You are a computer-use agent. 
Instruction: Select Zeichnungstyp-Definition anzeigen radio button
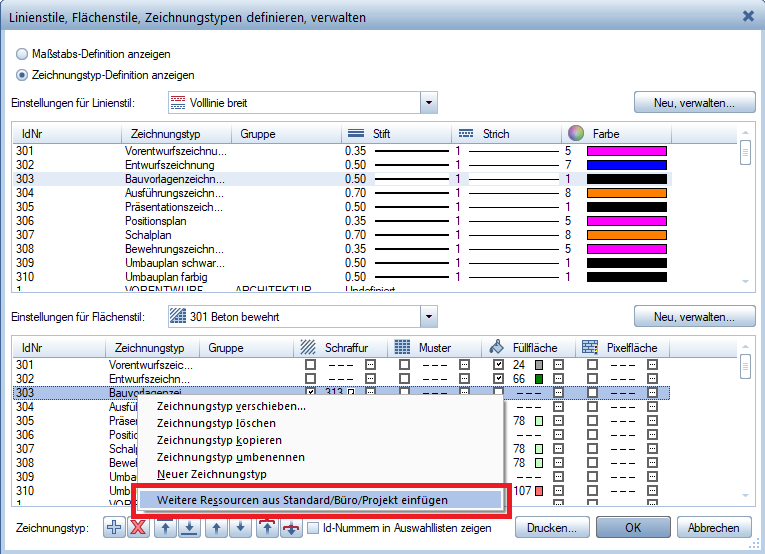(22, 74)
